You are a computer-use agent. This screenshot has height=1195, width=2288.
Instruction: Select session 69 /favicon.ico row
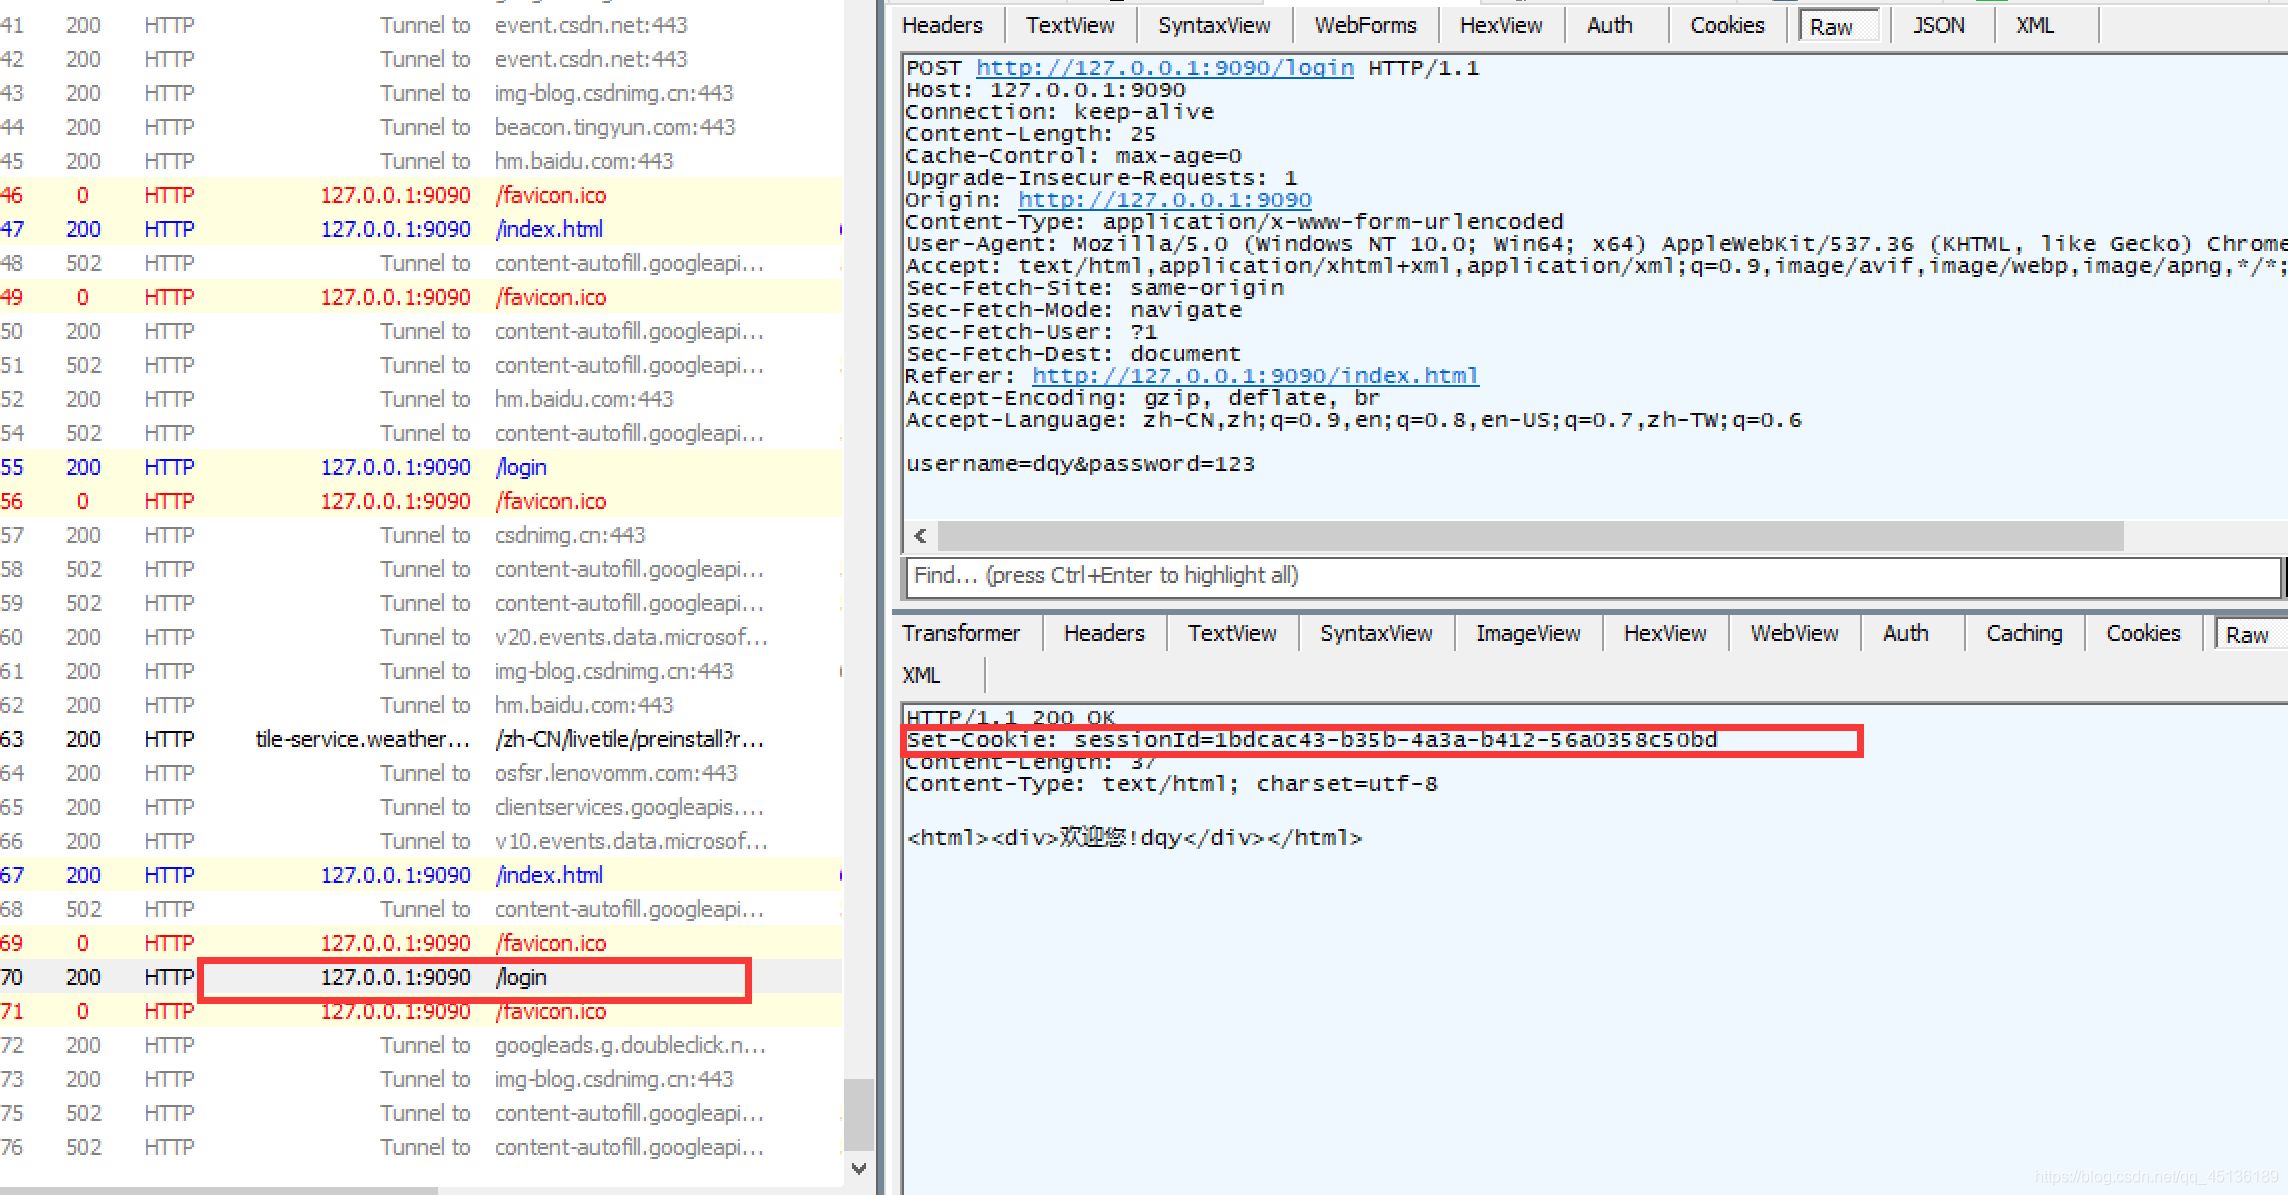(x=420, y=943)
